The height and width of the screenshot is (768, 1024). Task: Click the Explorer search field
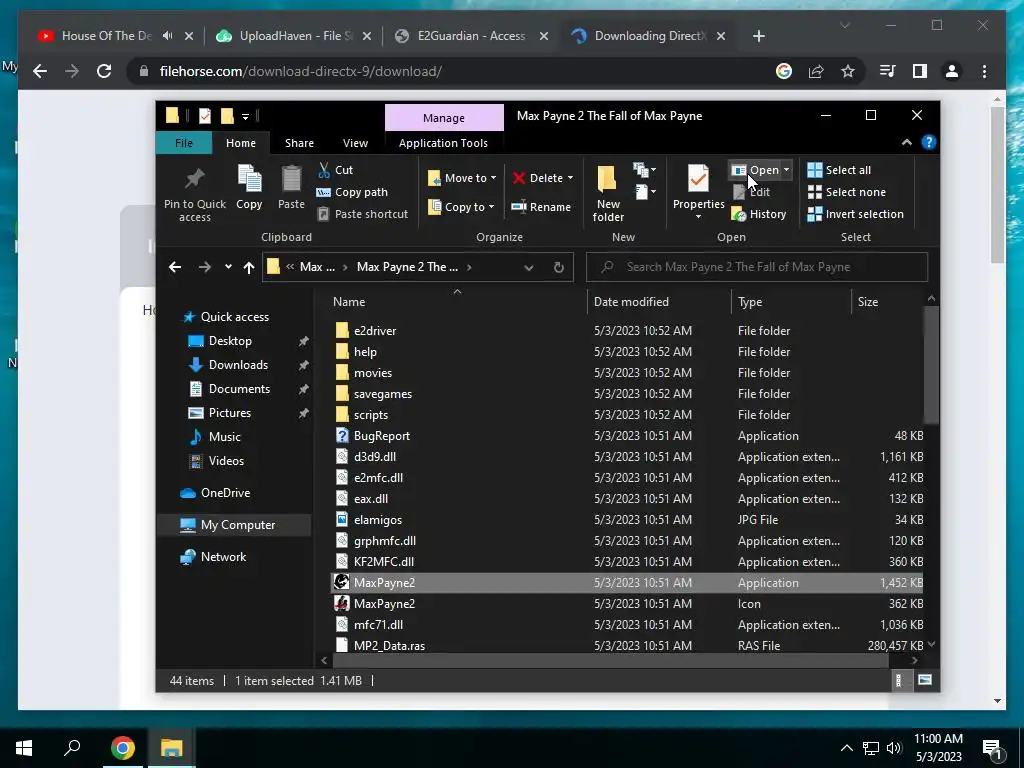tap(757, 267)
